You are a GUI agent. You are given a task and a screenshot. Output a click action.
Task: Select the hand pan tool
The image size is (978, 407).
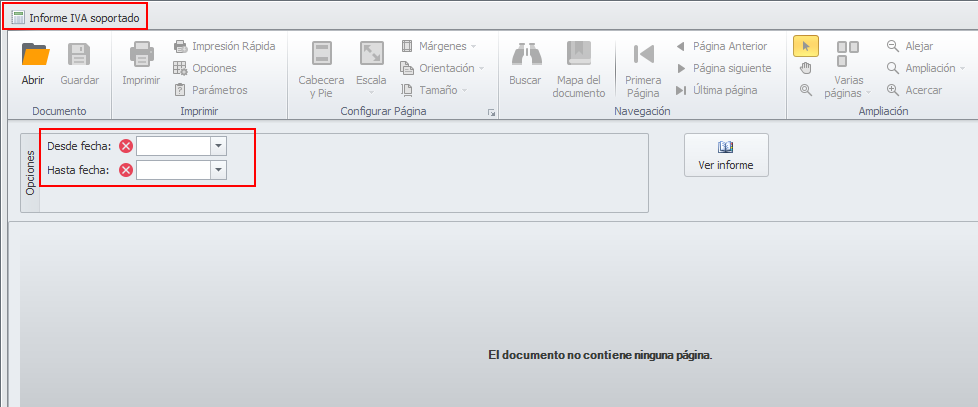pos(806,68)
